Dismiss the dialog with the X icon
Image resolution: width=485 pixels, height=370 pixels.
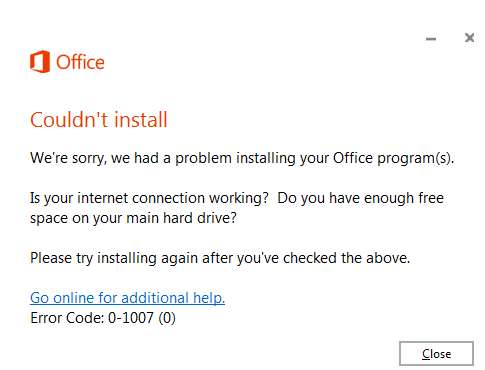(469, 38)
